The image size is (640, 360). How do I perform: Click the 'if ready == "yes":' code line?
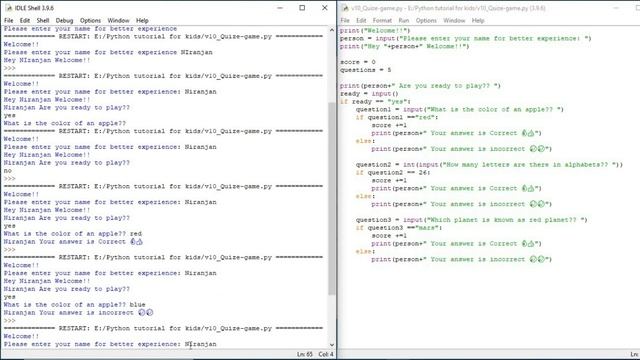click(375, 102)
